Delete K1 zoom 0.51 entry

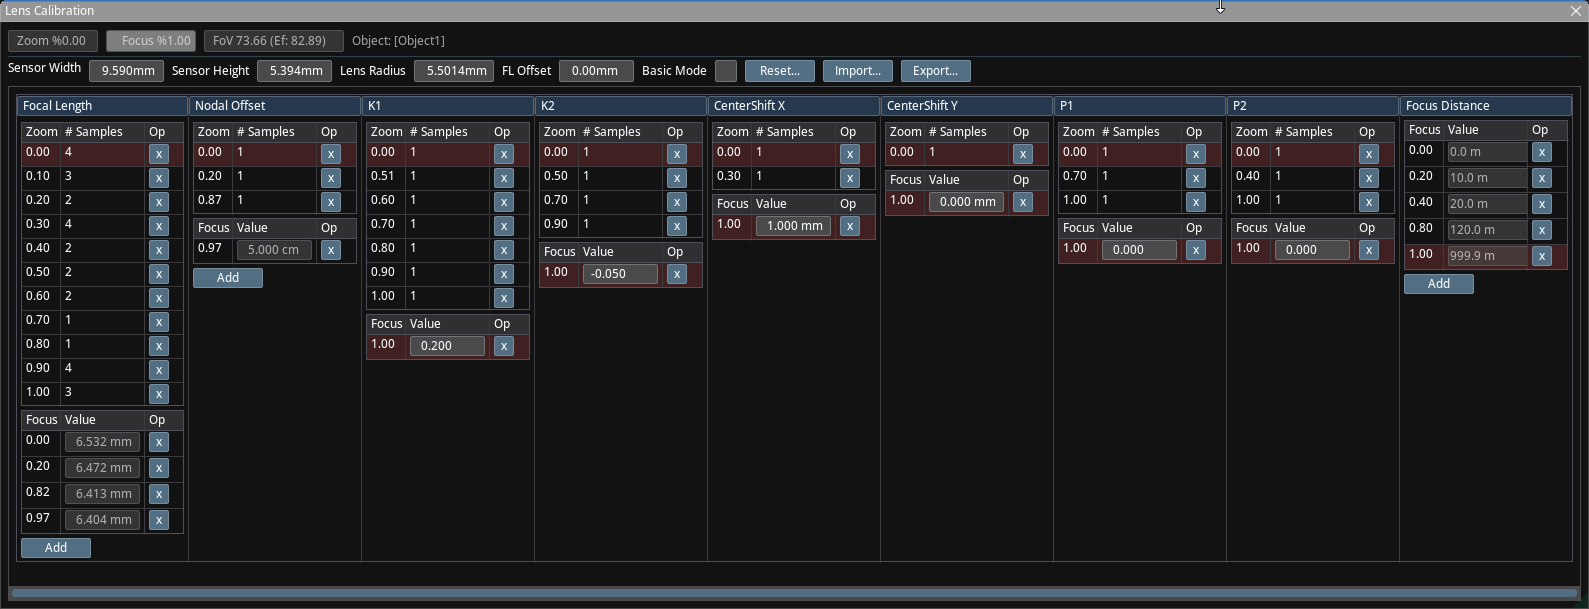[504, 178]
